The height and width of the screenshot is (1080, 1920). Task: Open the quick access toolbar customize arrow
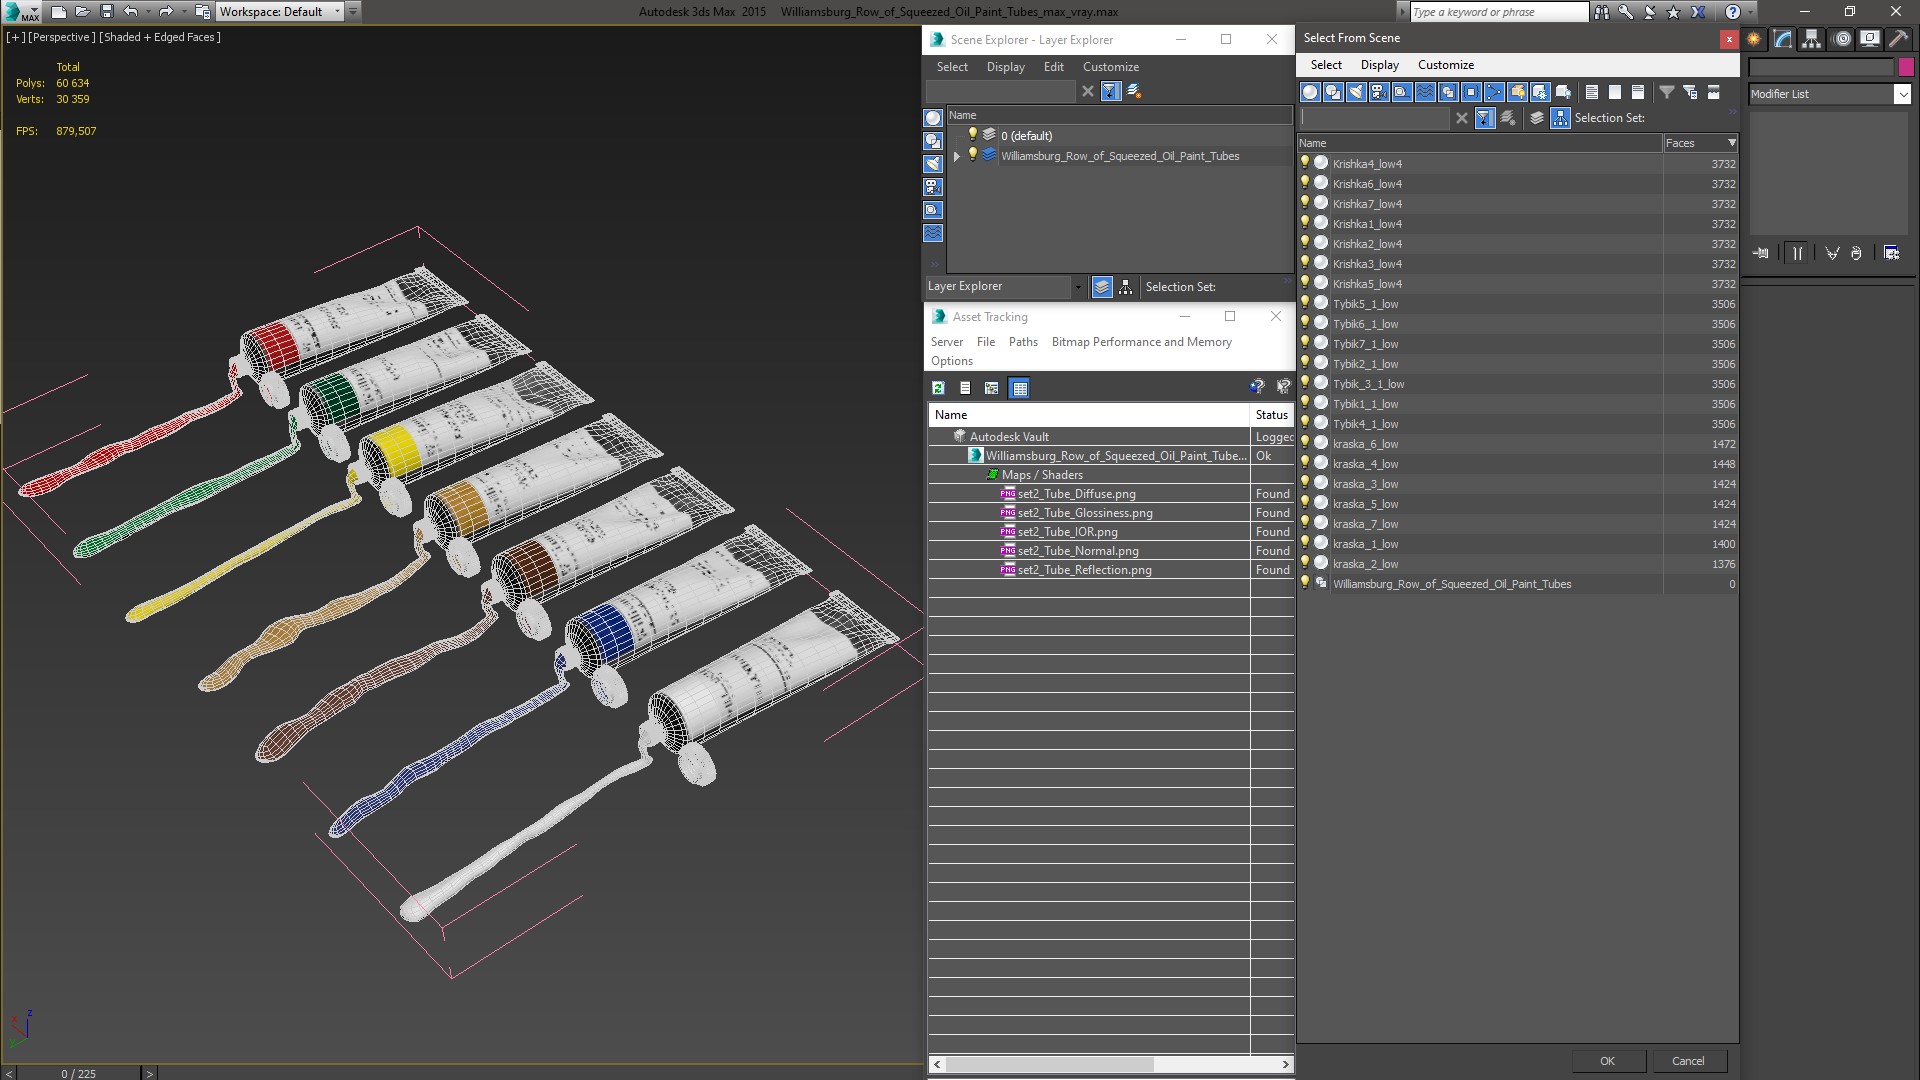pyautogui.click(x=353, y=12)
